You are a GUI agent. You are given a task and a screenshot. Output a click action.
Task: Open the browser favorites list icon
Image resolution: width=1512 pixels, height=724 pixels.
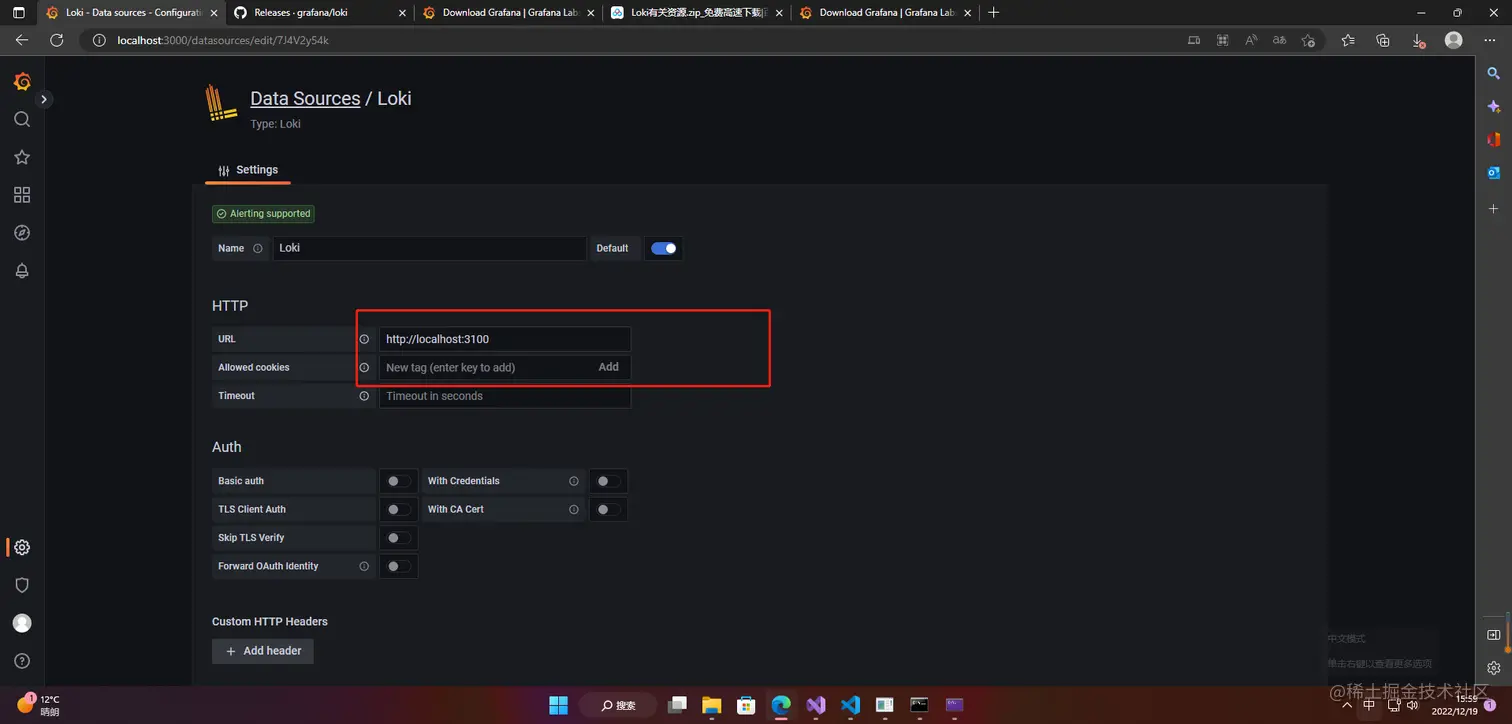1348,40
